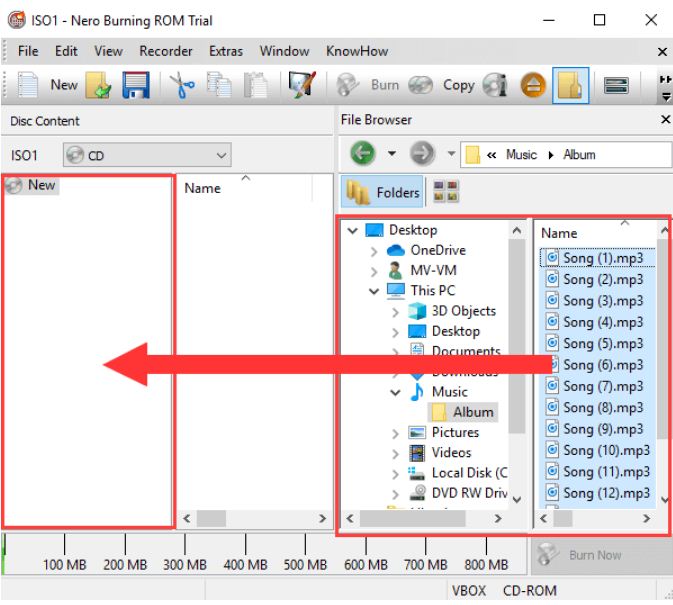Click the folder tree vertical scrollbar

tap(516, 336)
